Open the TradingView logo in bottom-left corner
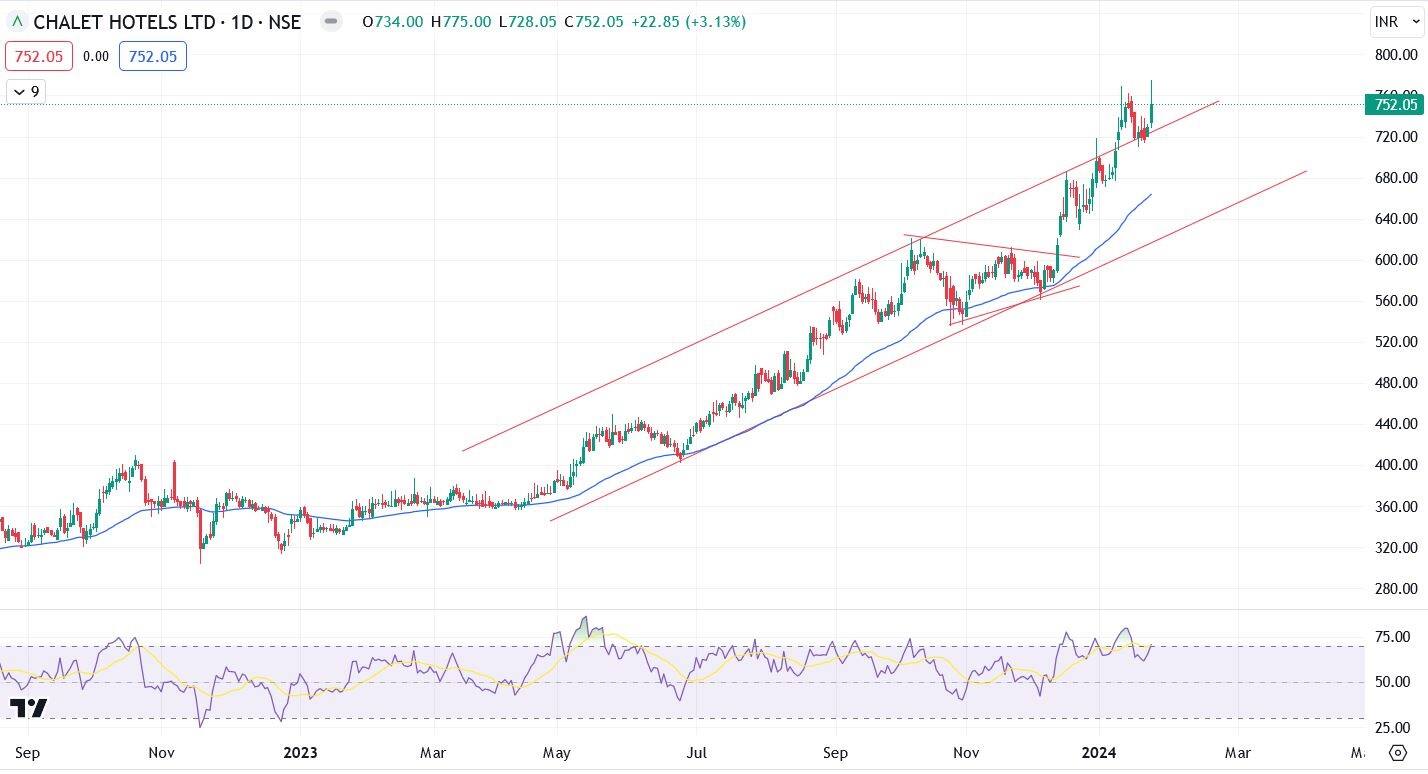Viewport: 1428px width, 774px height. tap(29, 708)
